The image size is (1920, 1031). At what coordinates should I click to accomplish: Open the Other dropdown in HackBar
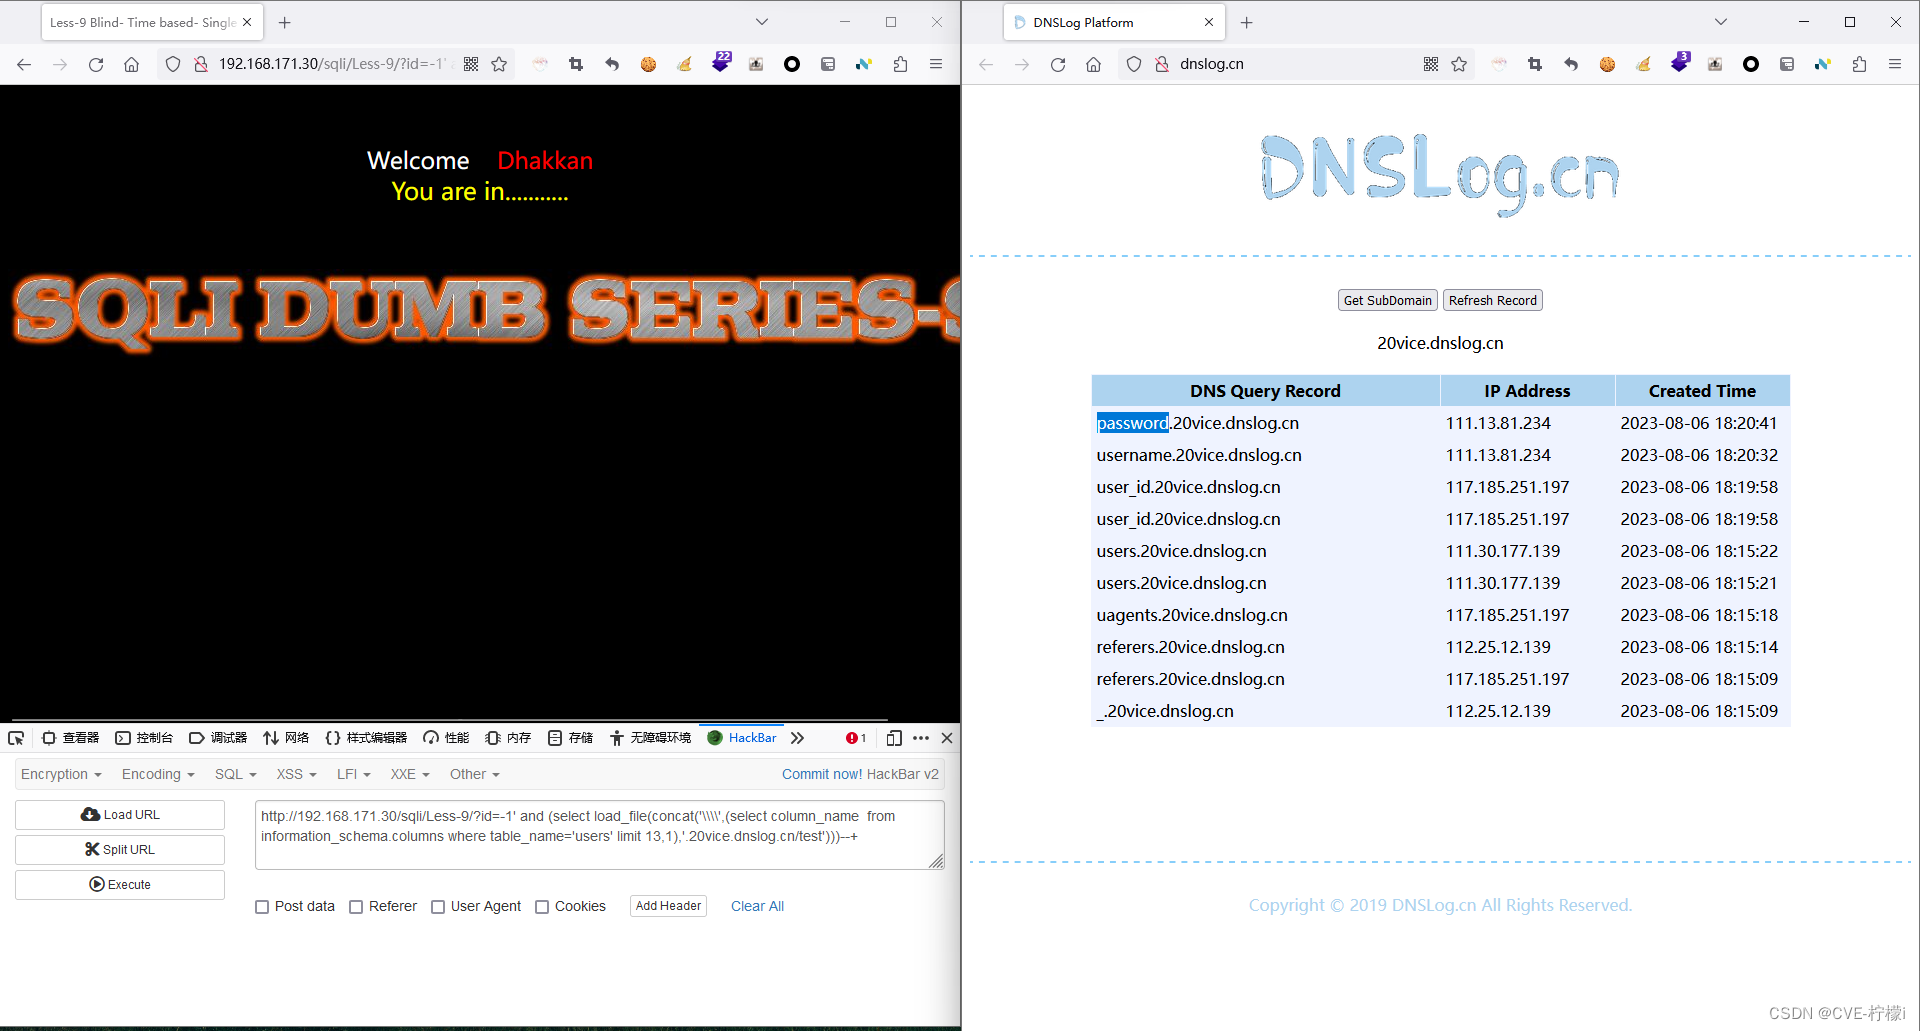pos(475,774)
